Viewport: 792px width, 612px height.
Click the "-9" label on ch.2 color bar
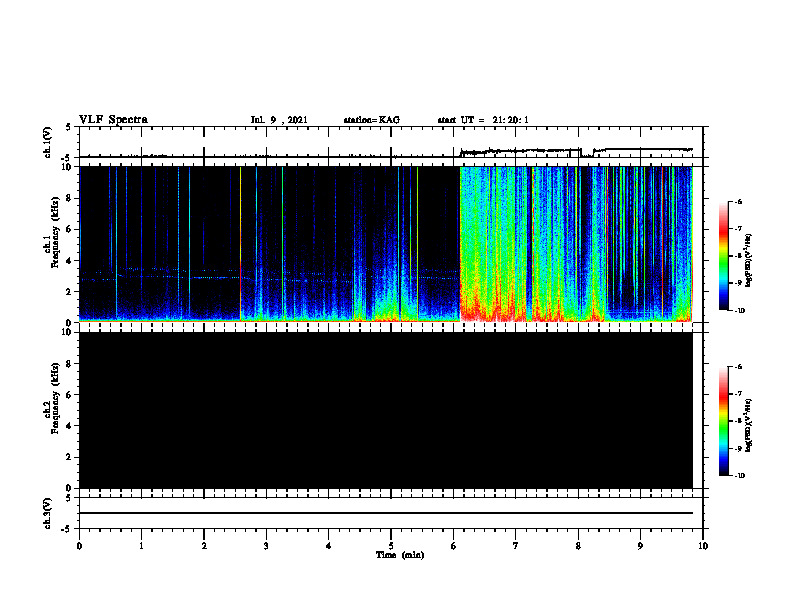738,448
